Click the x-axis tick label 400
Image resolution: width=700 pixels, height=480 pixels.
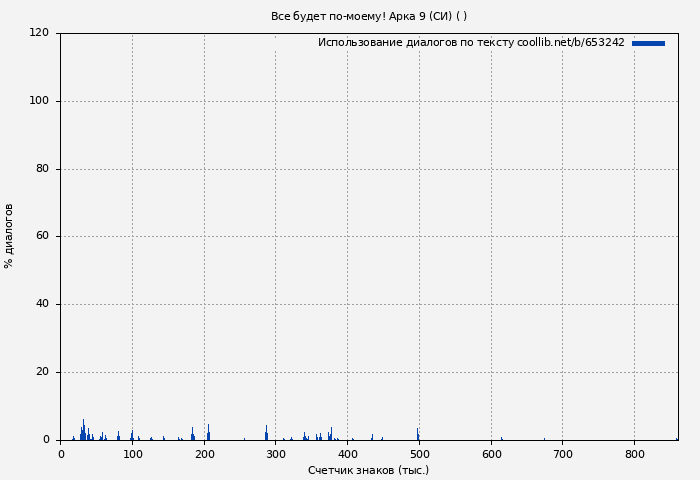click(347, 455)
